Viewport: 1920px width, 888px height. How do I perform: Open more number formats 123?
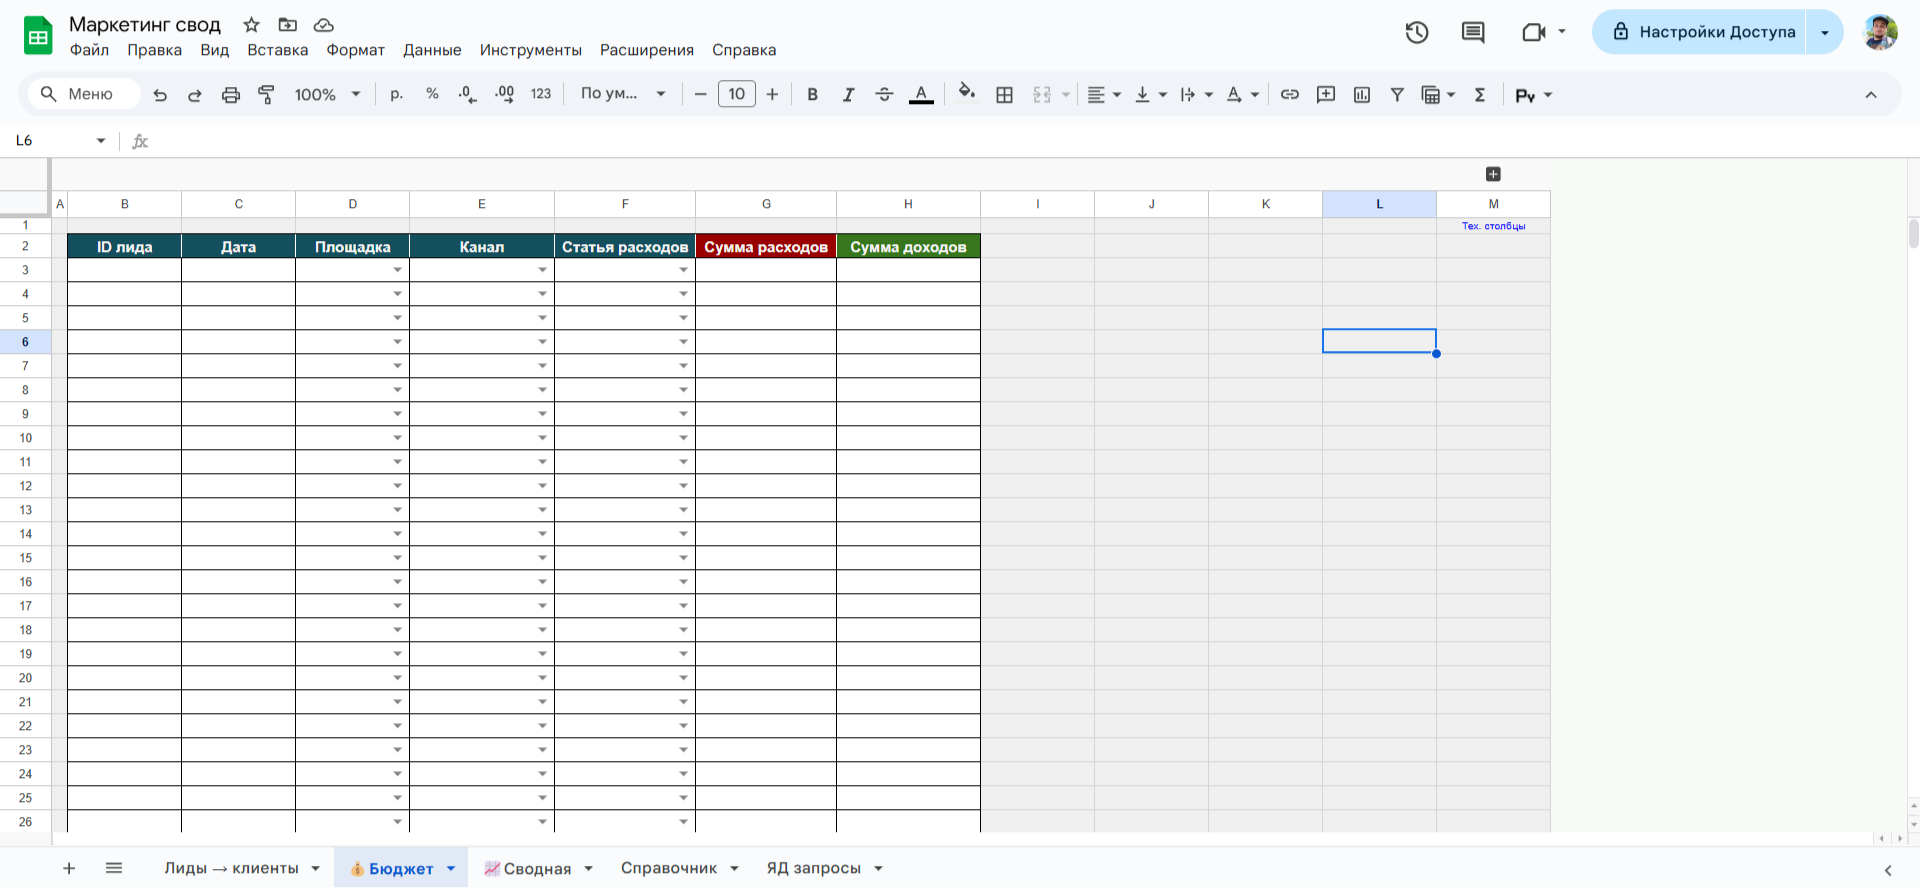coord(541,94)
